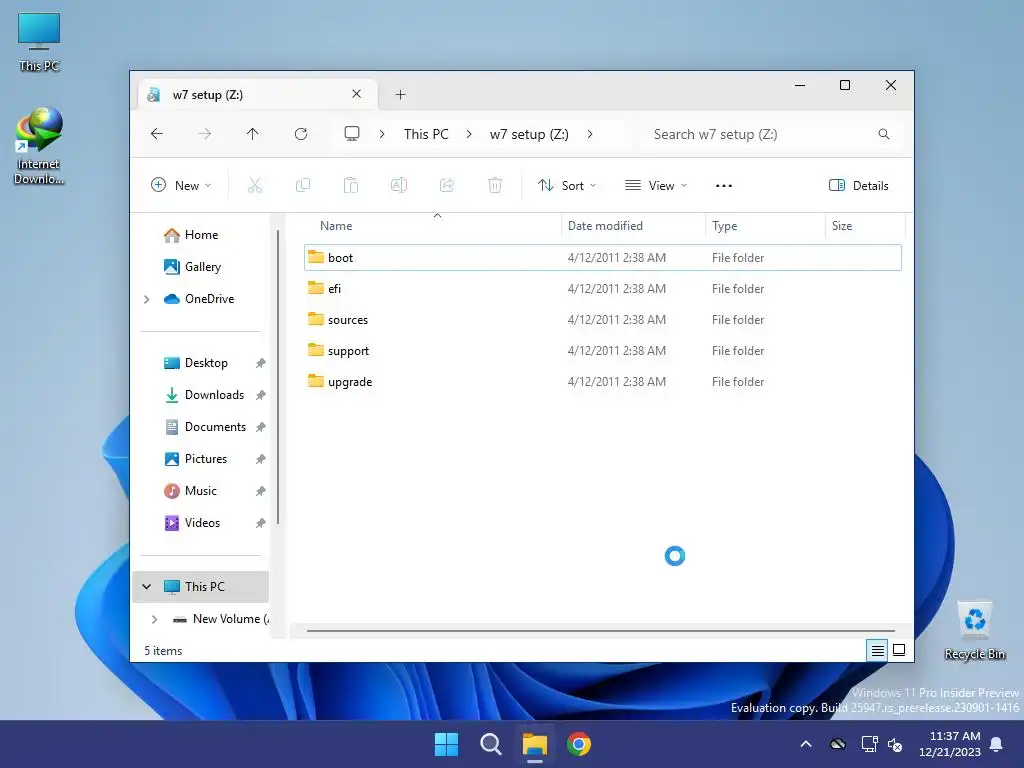Expand New Volume drive node
Image resolution: width=1024 pixels, height=768 pixels.
click(x=155, y=618)
